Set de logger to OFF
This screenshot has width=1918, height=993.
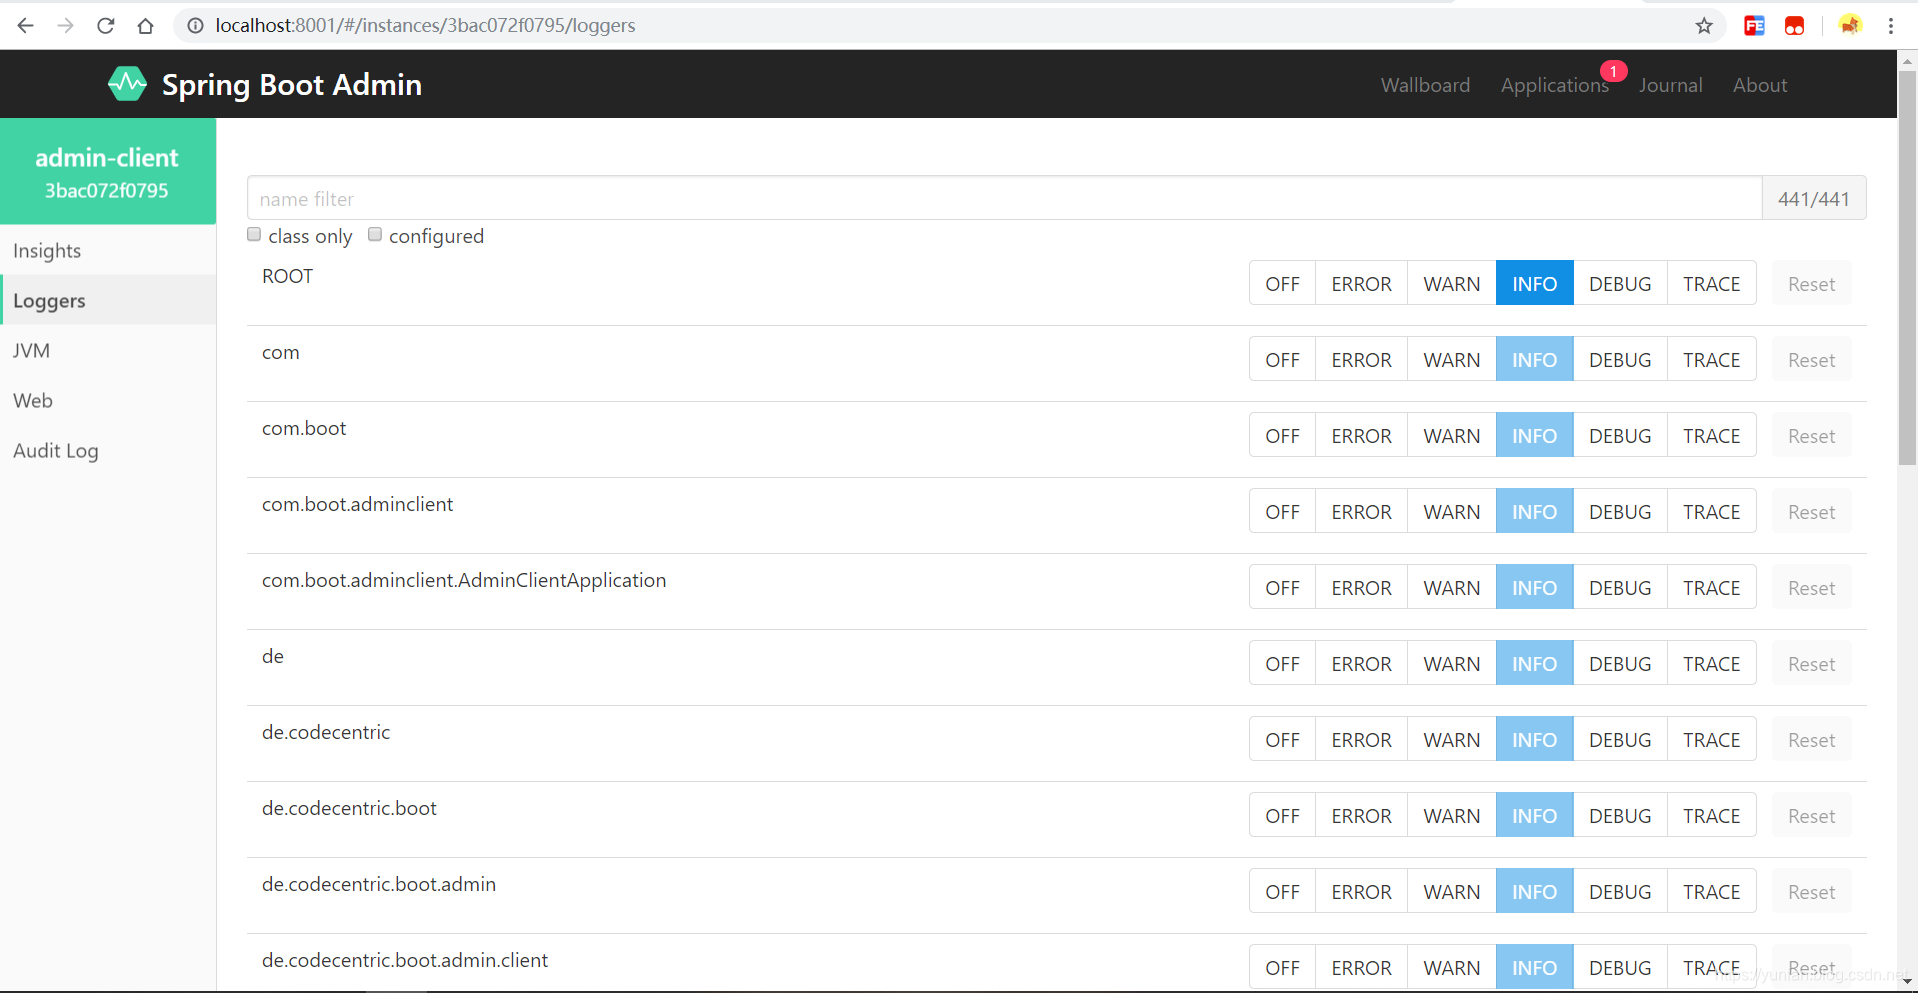[x=1282, y=663]
